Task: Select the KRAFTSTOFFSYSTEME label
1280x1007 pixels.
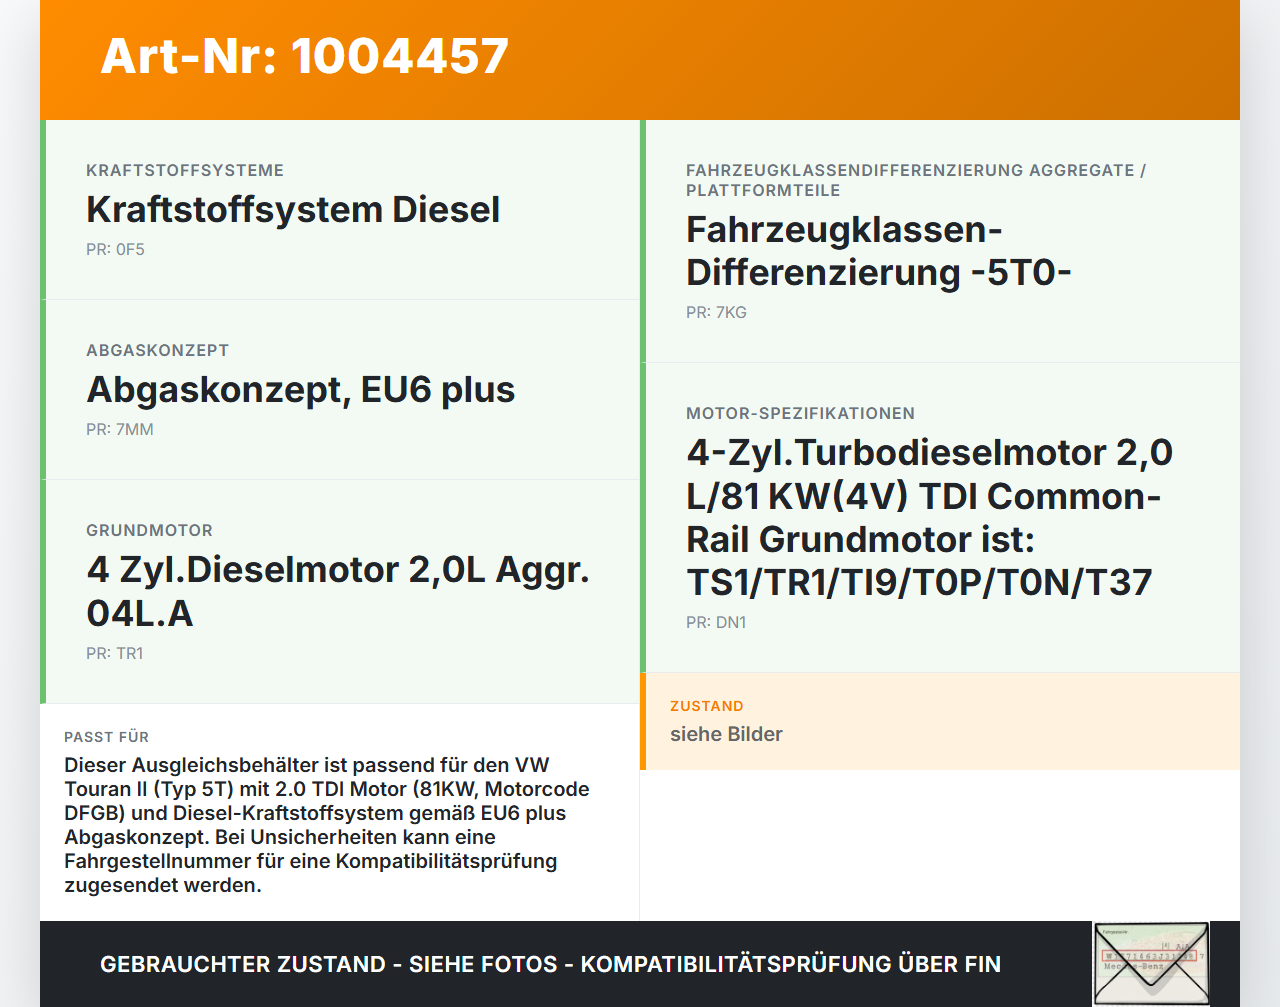Action: [185, 170]
